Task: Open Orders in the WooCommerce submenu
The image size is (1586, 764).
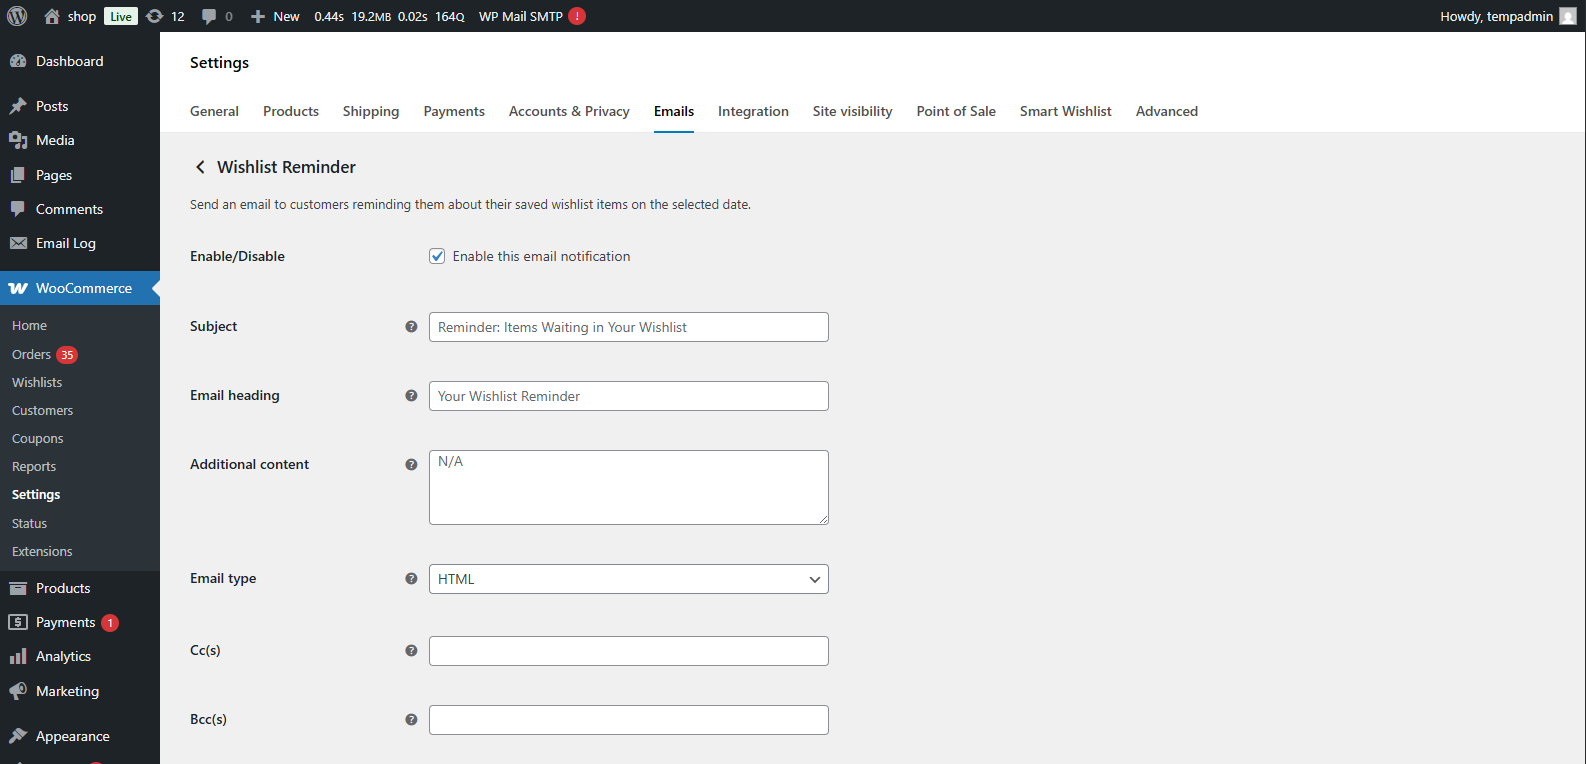Action: (31, 355)
